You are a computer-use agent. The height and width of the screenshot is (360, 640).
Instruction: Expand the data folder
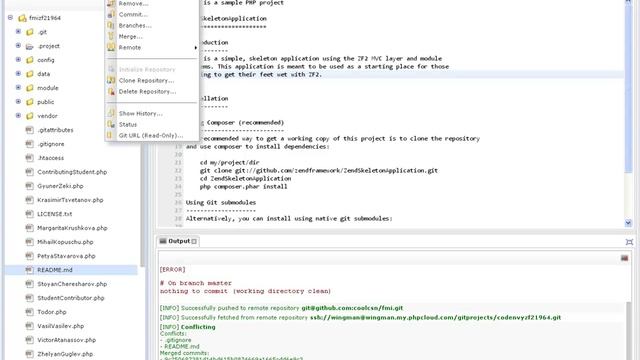tap(18, 73)
